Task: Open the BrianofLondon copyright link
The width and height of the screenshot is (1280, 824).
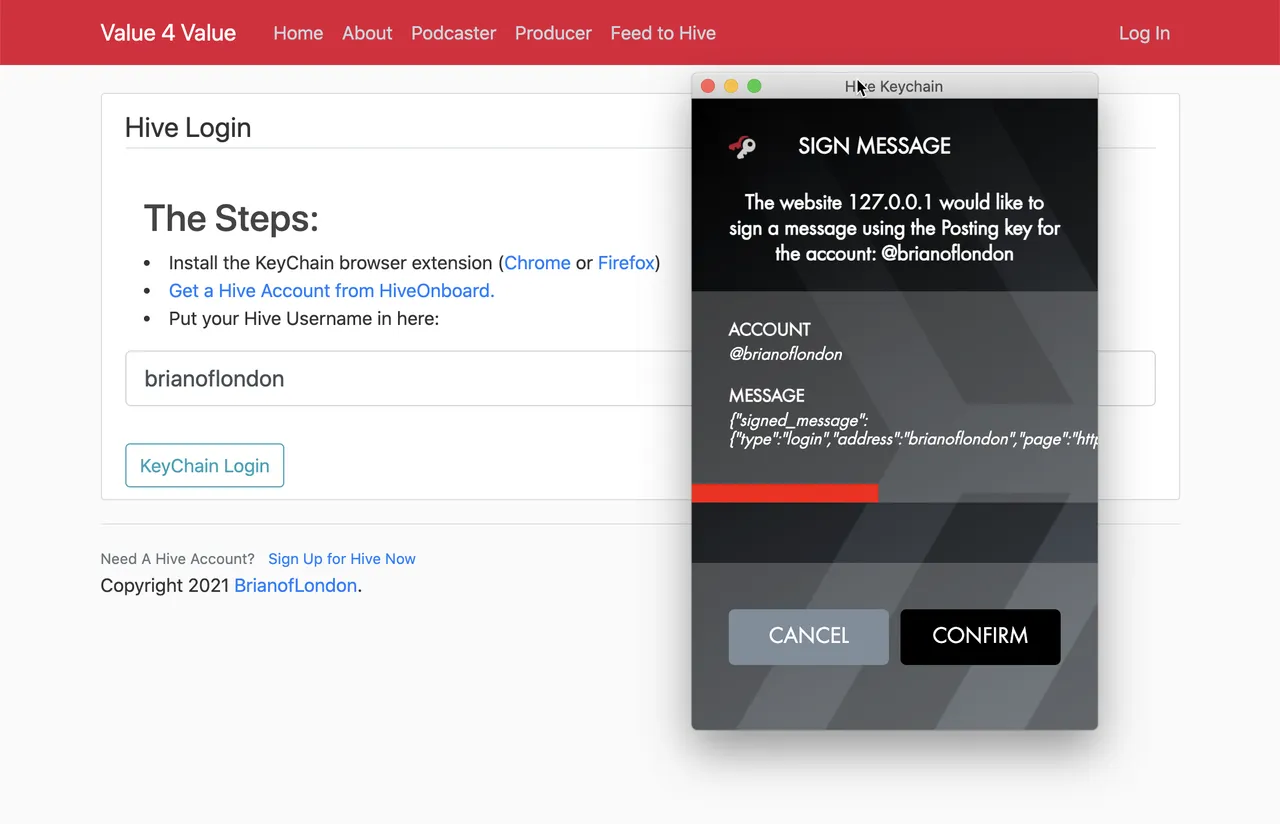Action: point(295,586)
